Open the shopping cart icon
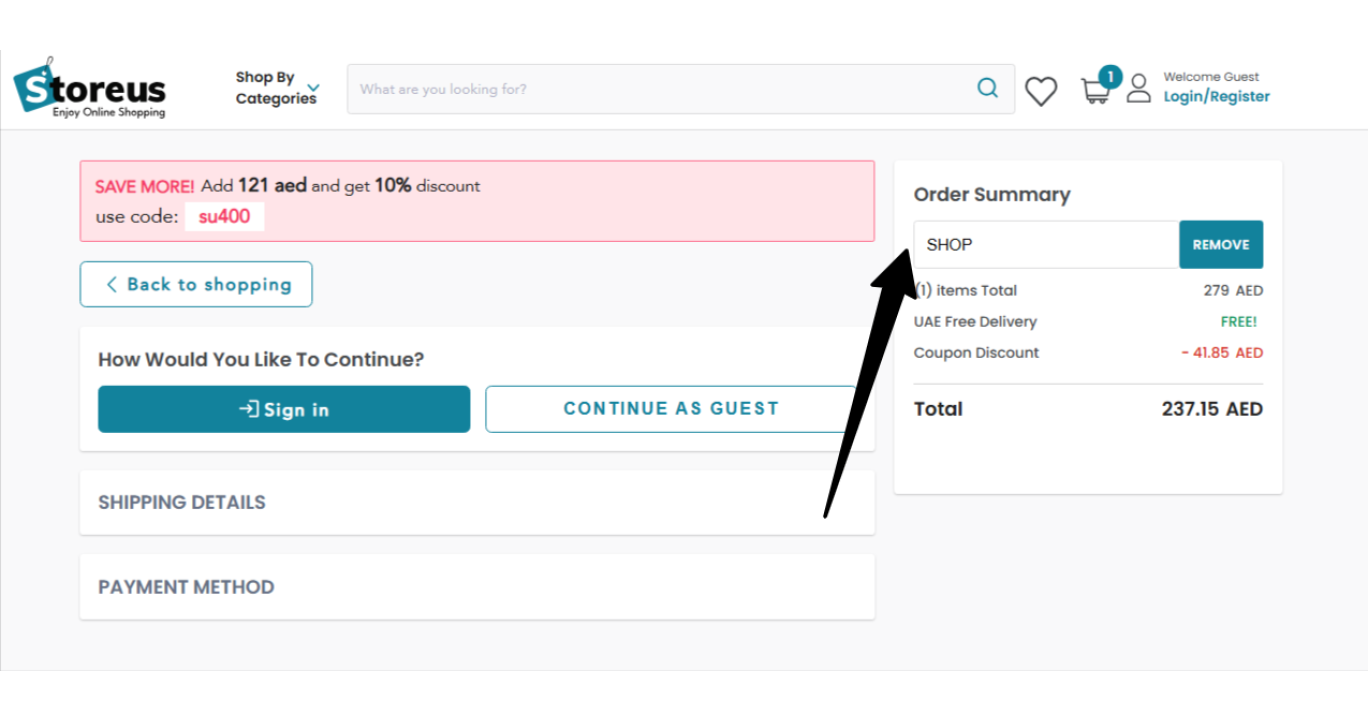The image size is (1368, 720). pyautogui.click(x=1095, y=92)
